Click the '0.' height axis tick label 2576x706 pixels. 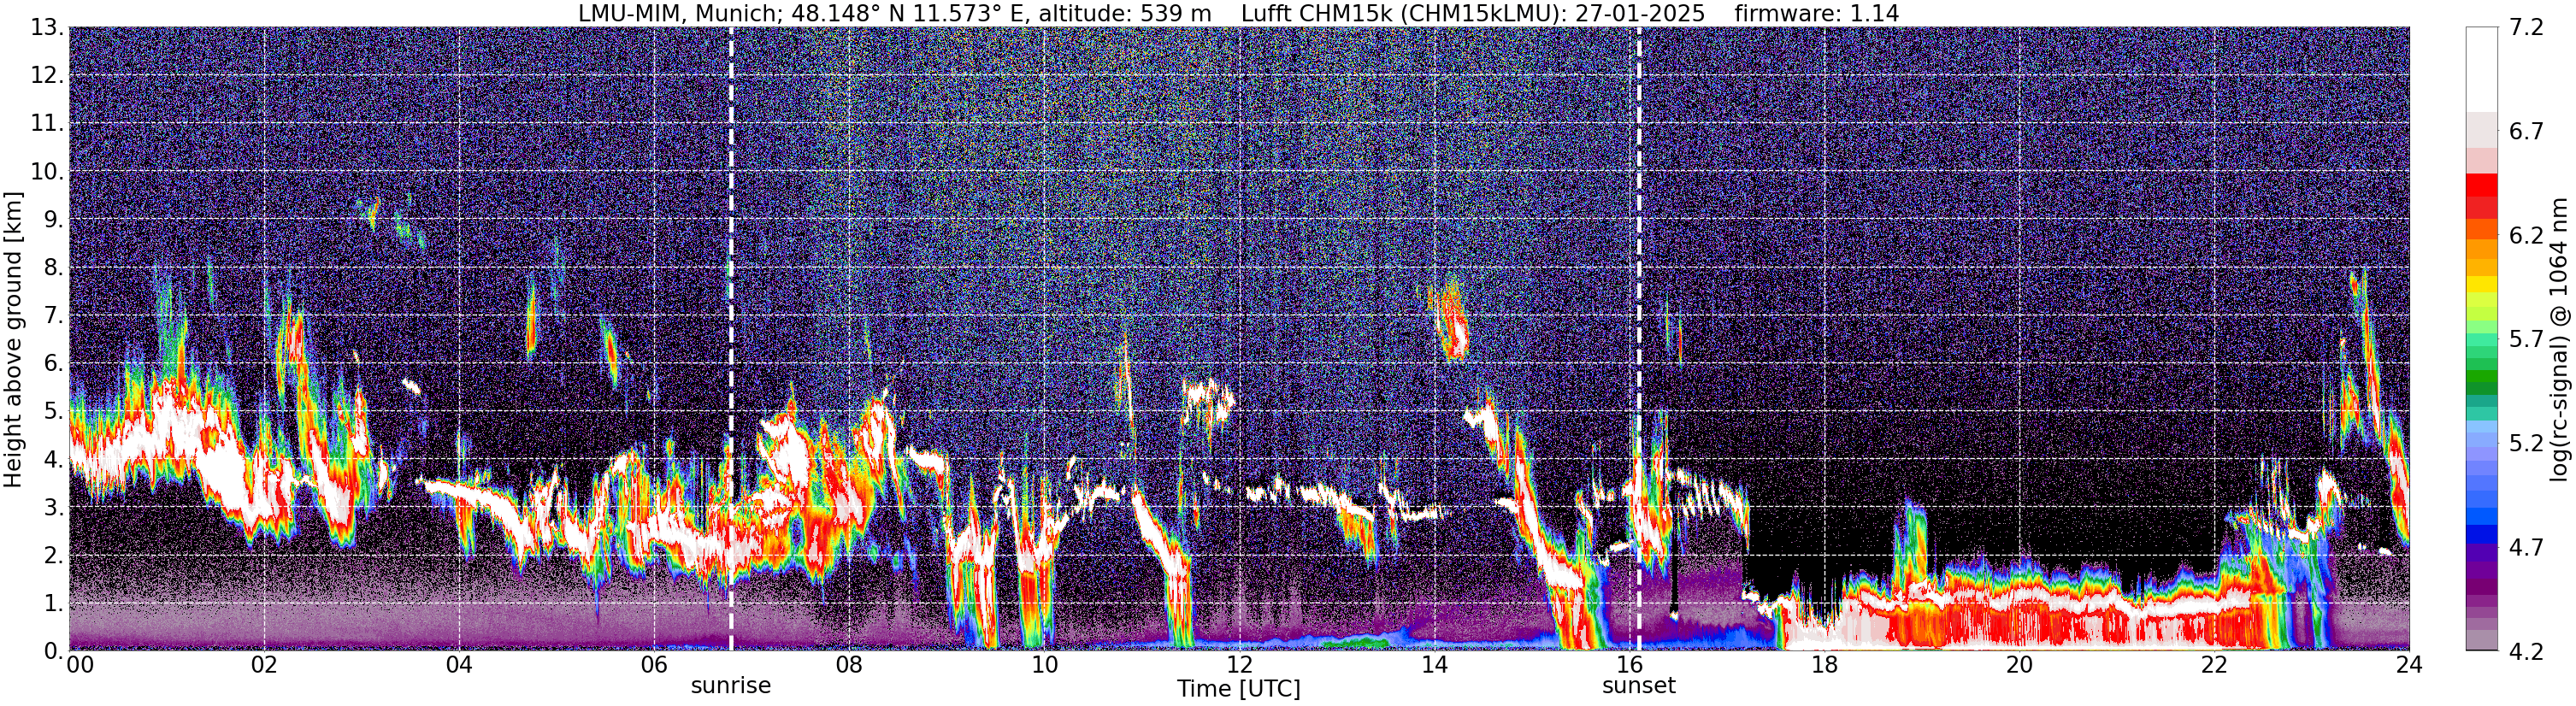[53, 651]
